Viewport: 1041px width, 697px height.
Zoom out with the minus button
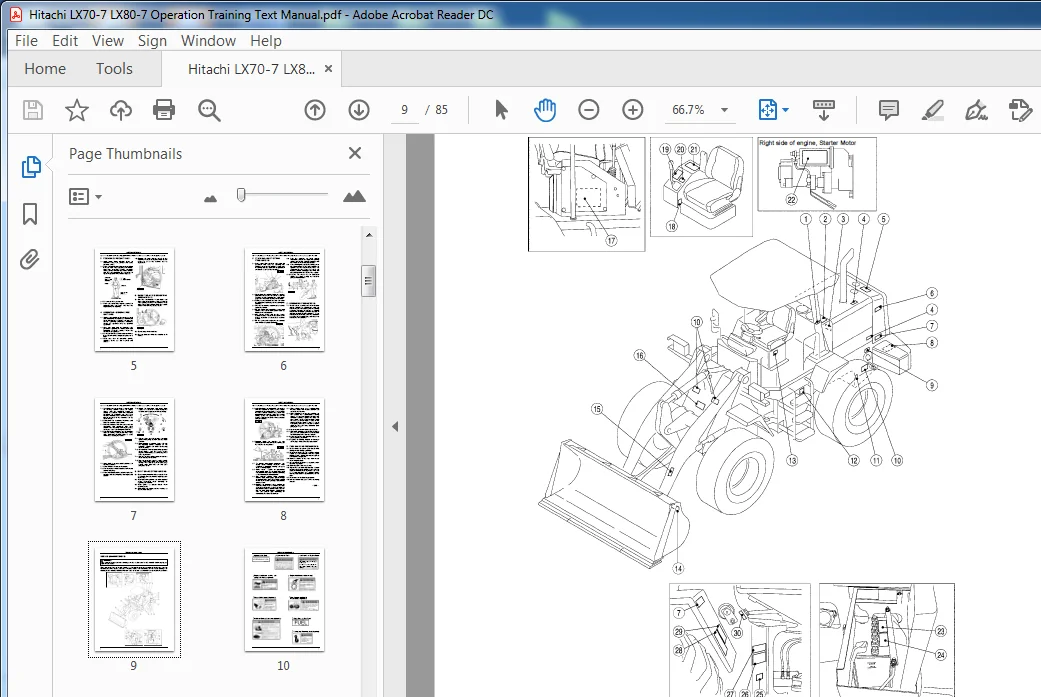pos(588,110)
